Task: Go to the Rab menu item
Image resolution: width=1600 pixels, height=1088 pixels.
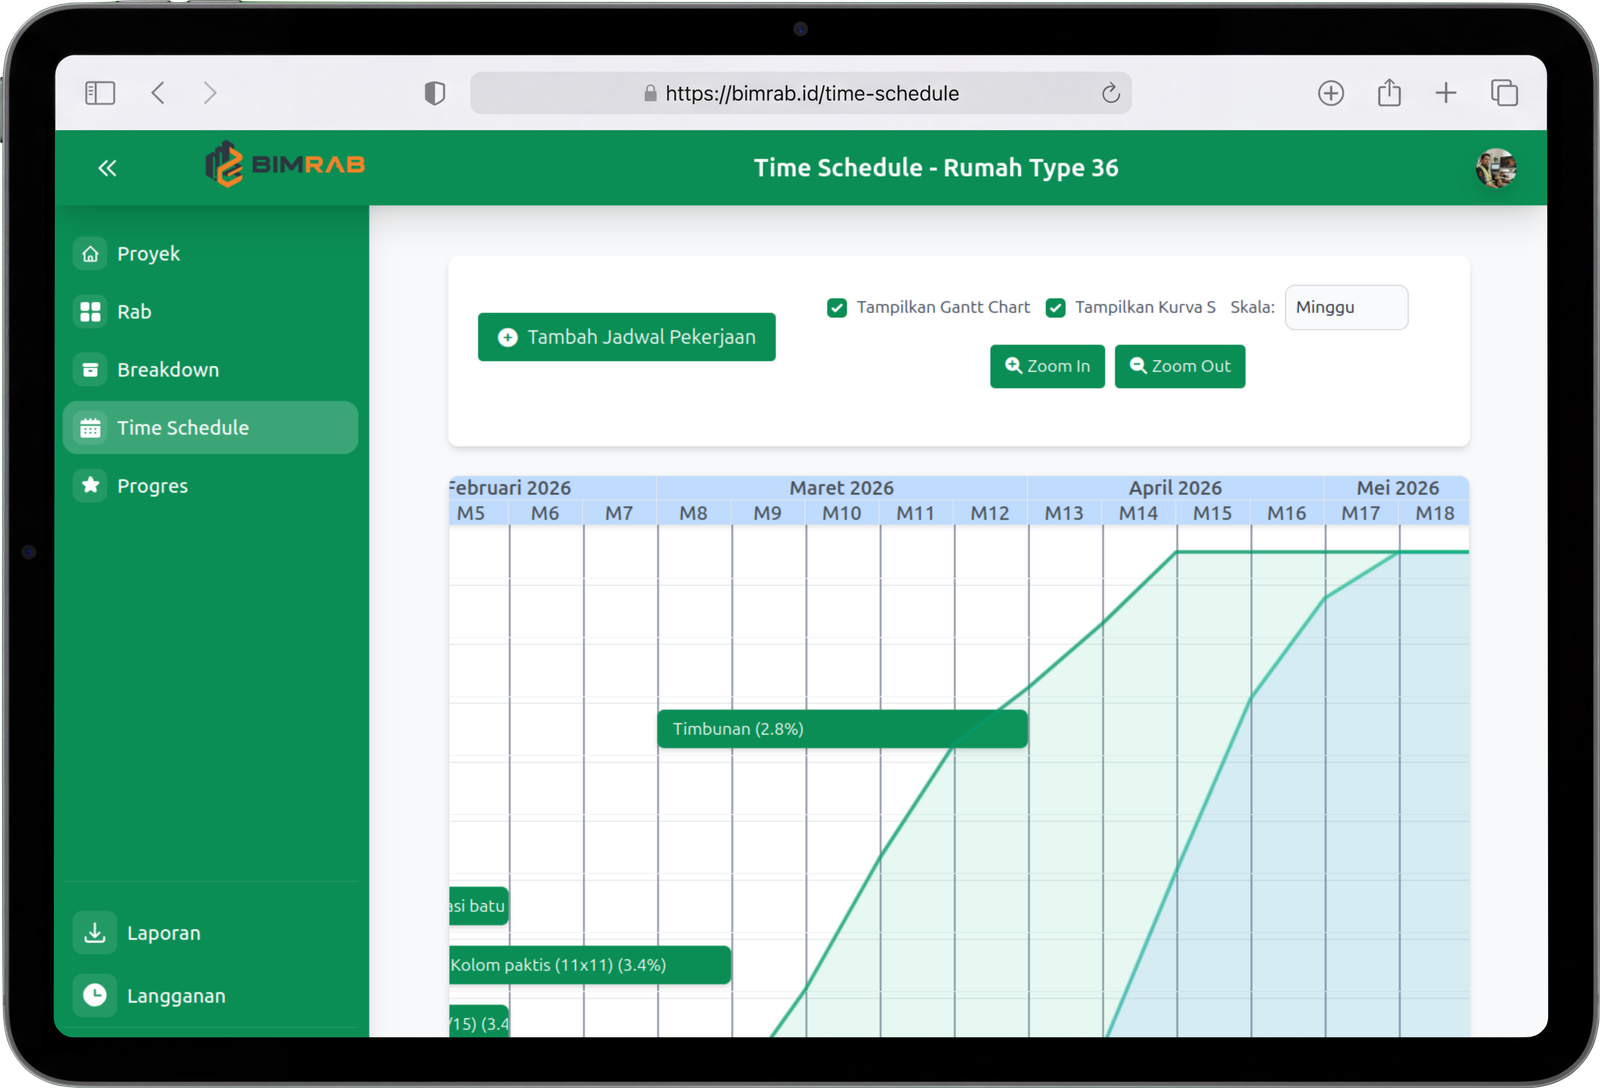Action: (210, 312)
